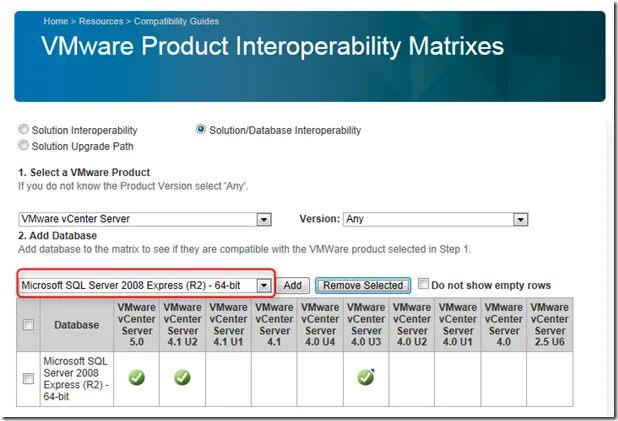
Task: Go to Home breadcrumb link
Action: click(56, 21)
